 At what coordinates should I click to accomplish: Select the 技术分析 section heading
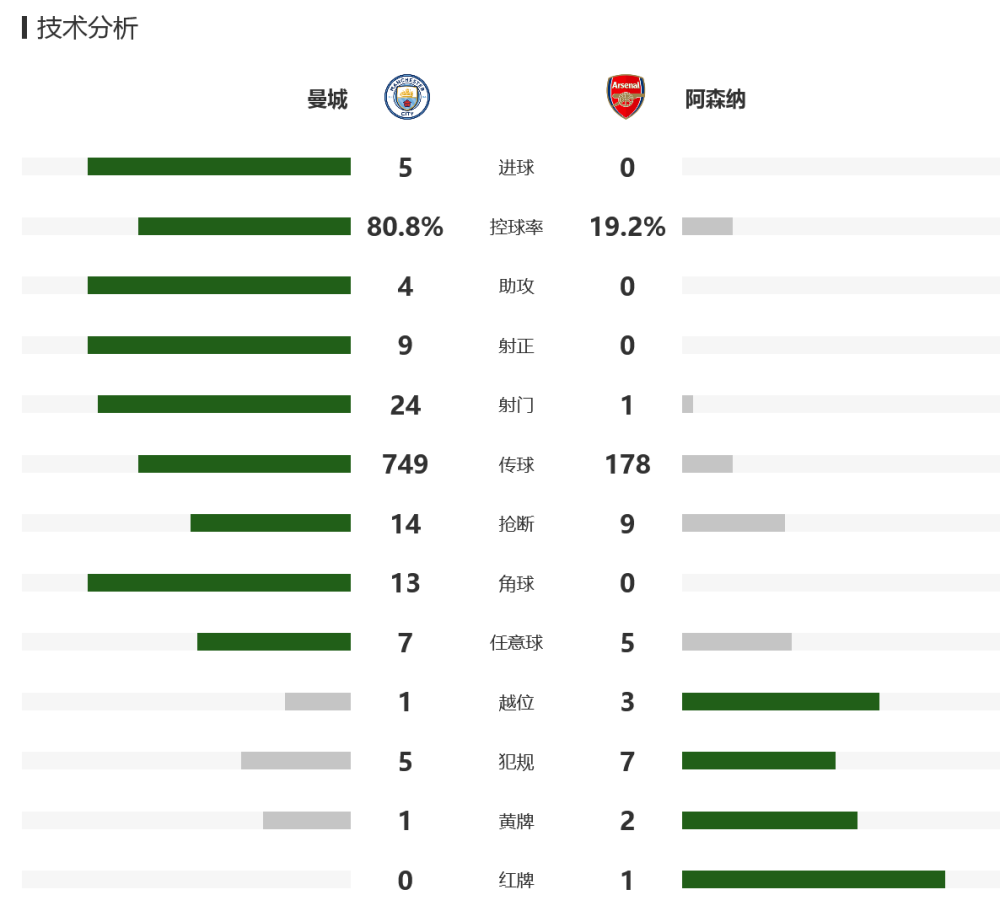click(87, 28)
